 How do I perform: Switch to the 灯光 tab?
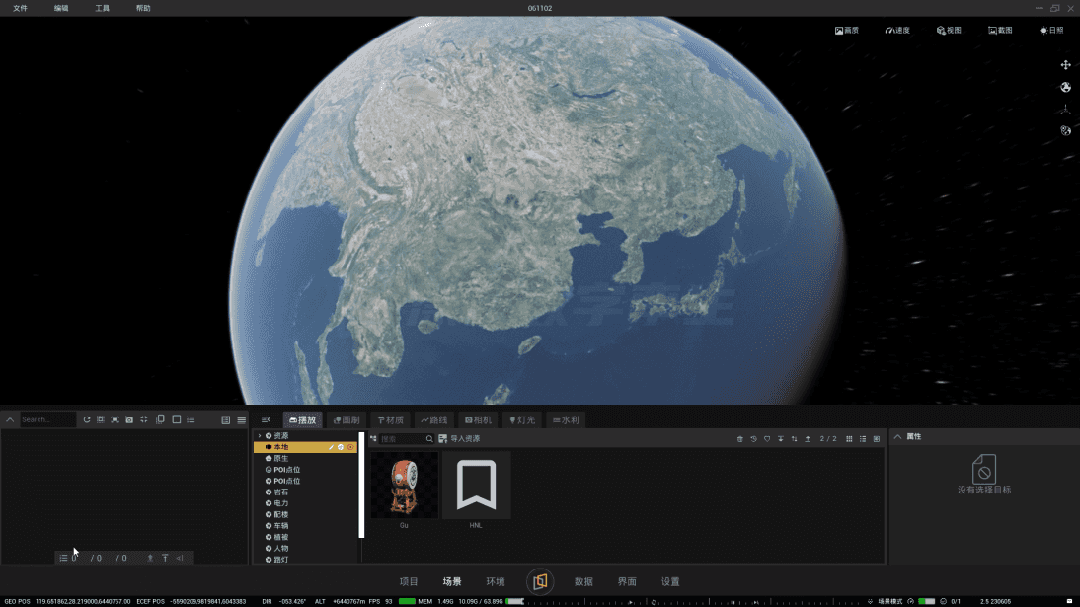[x=521, y=420]
